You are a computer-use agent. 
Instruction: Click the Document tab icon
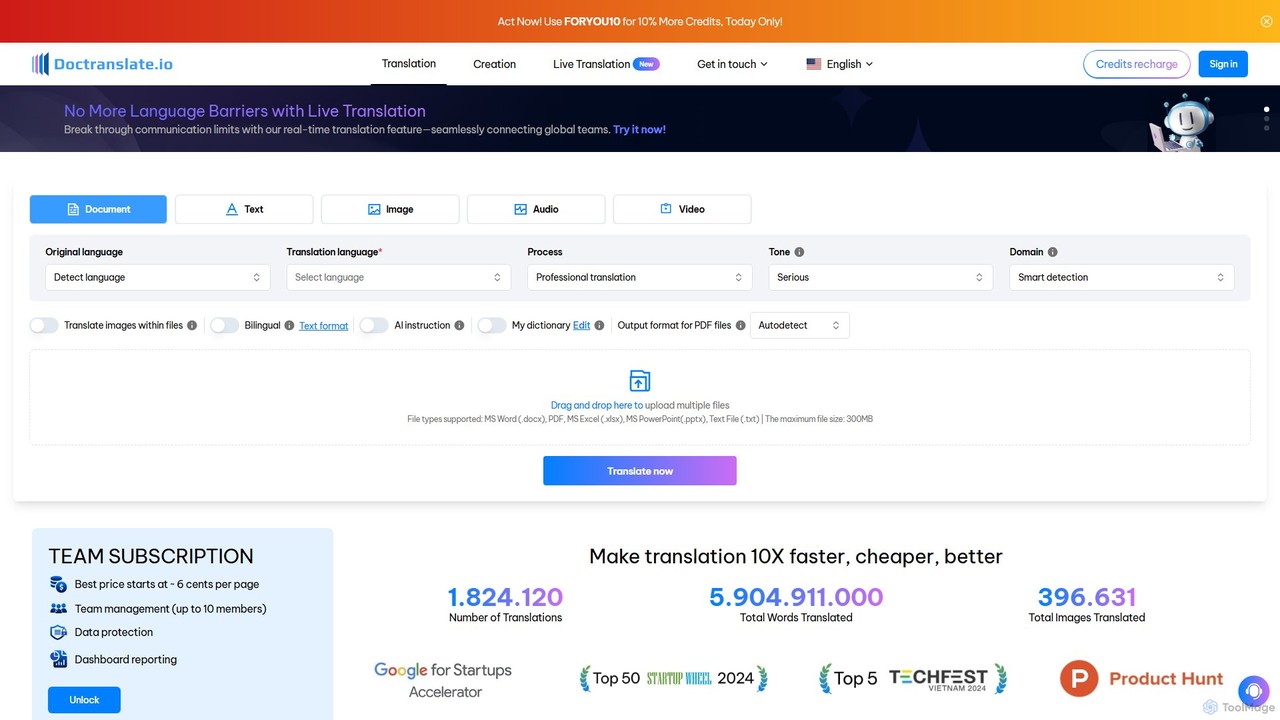pyautogui.click(x=73, y=209)
